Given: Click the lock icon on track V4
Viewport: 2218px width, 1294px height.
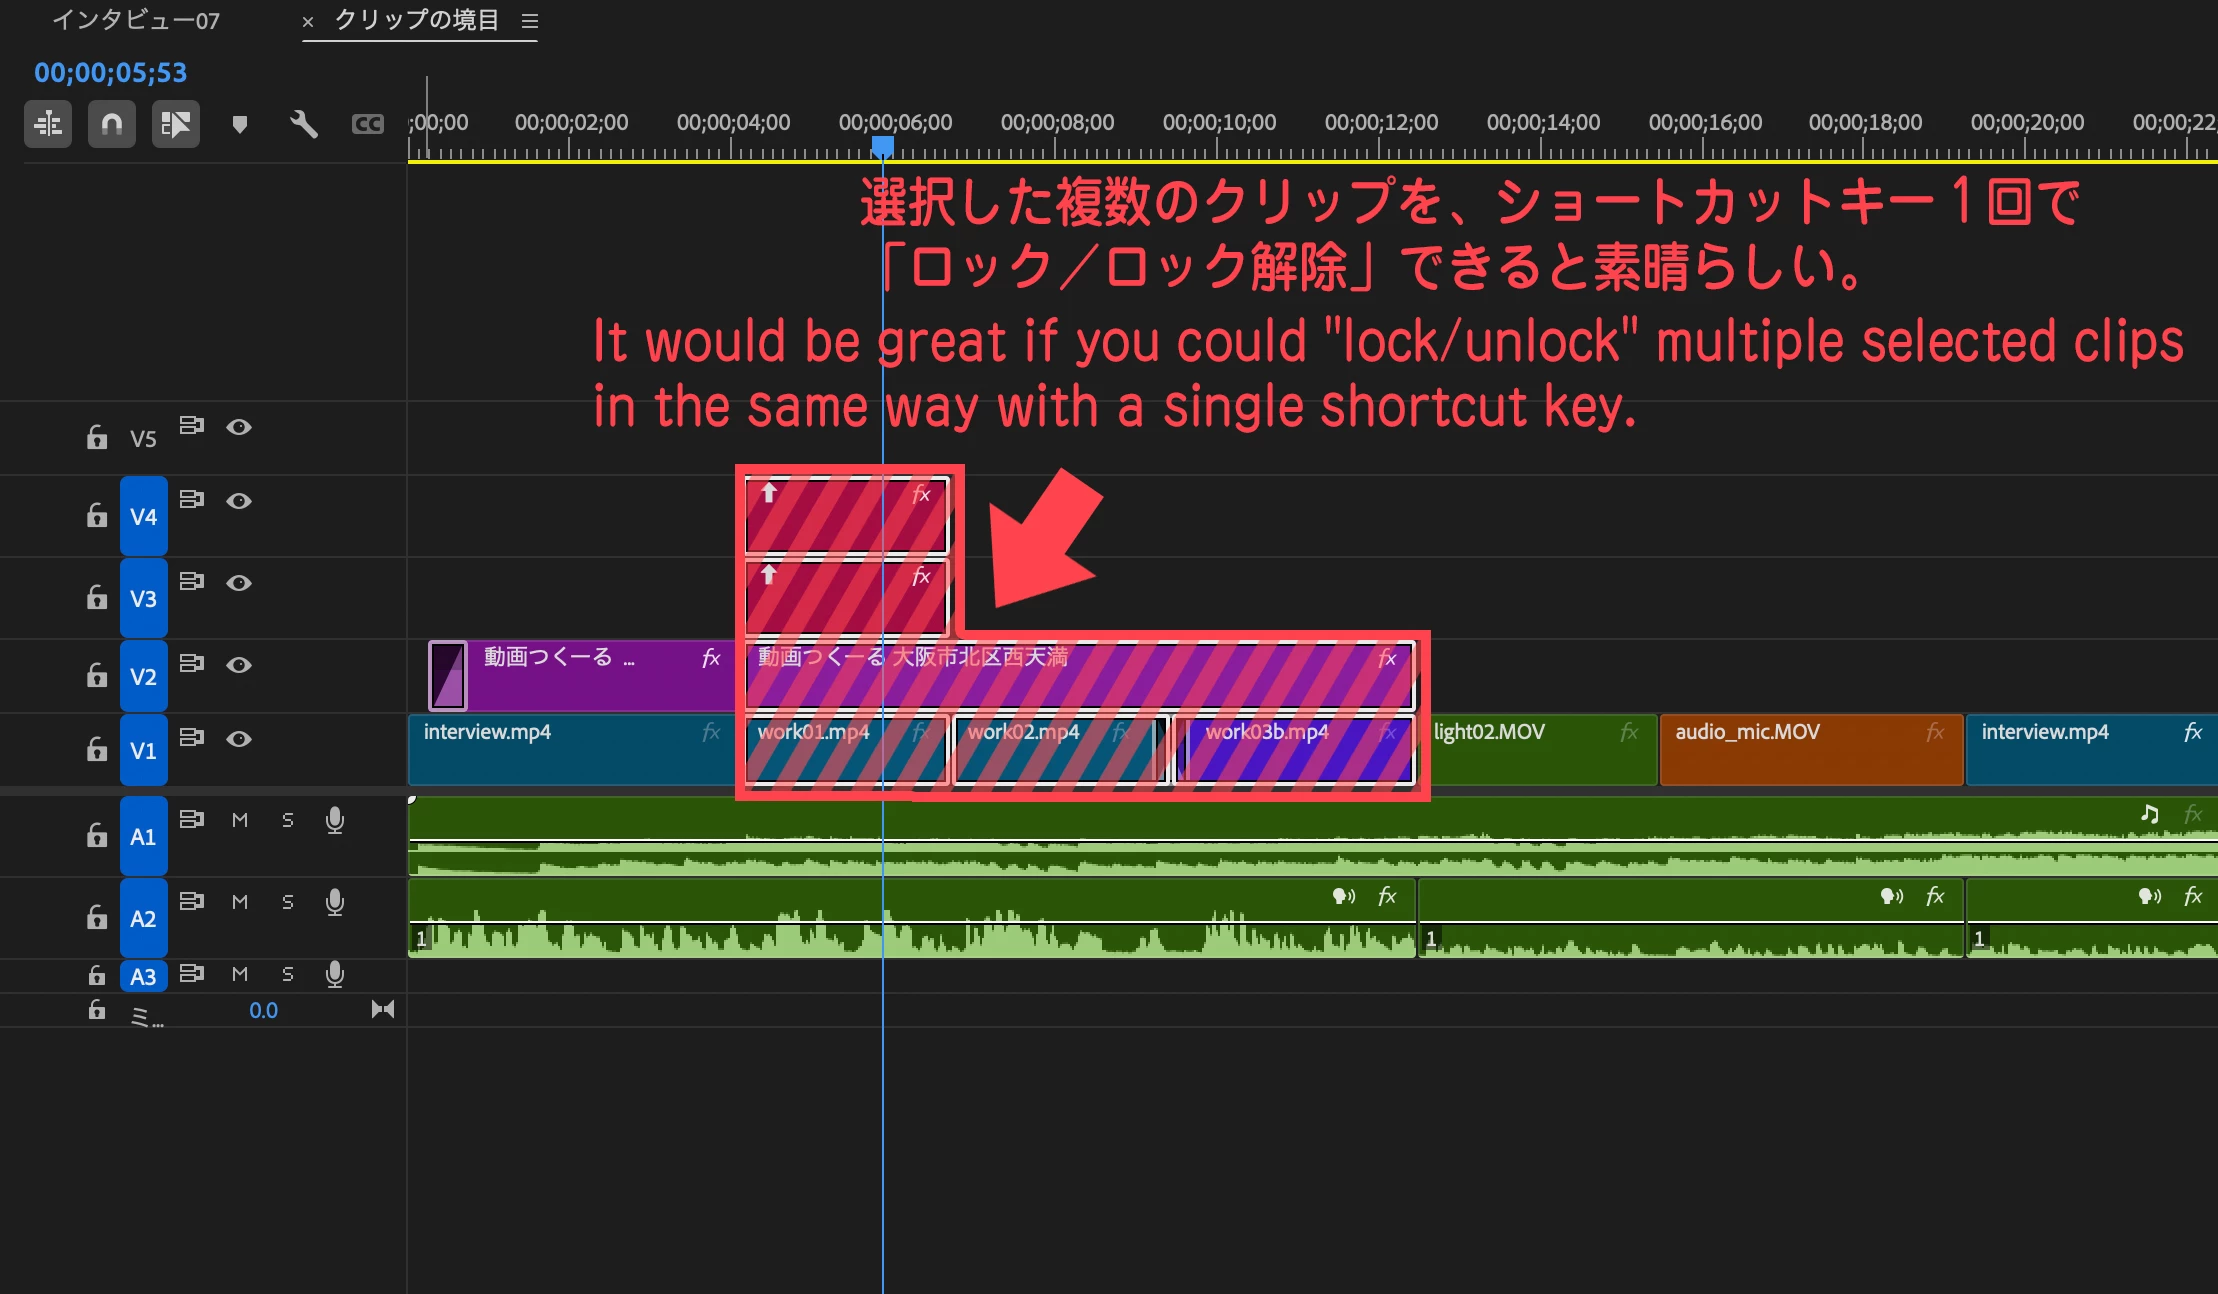Looking at the screenshot, I should (x=97, y=516).
